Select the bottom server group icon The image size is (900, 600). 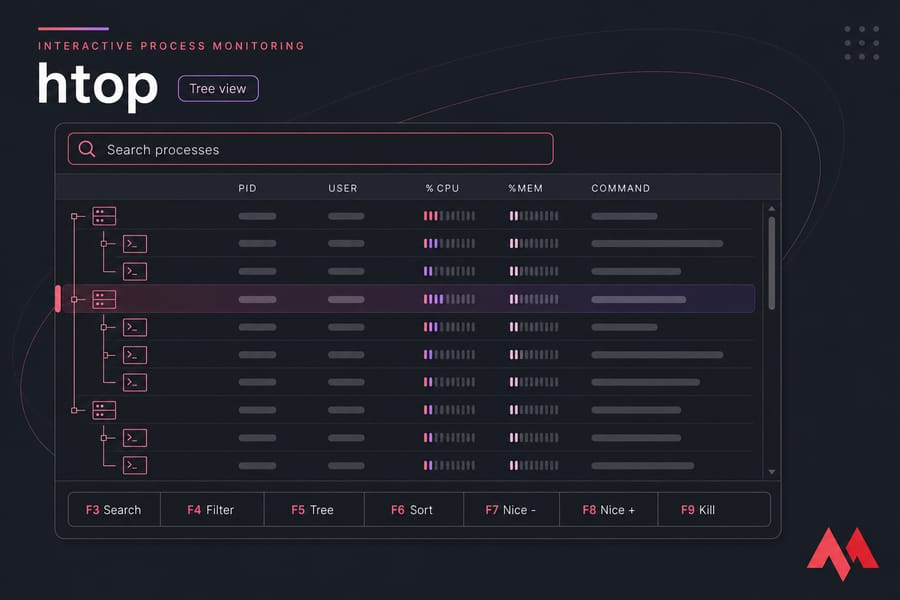(104, 410)
